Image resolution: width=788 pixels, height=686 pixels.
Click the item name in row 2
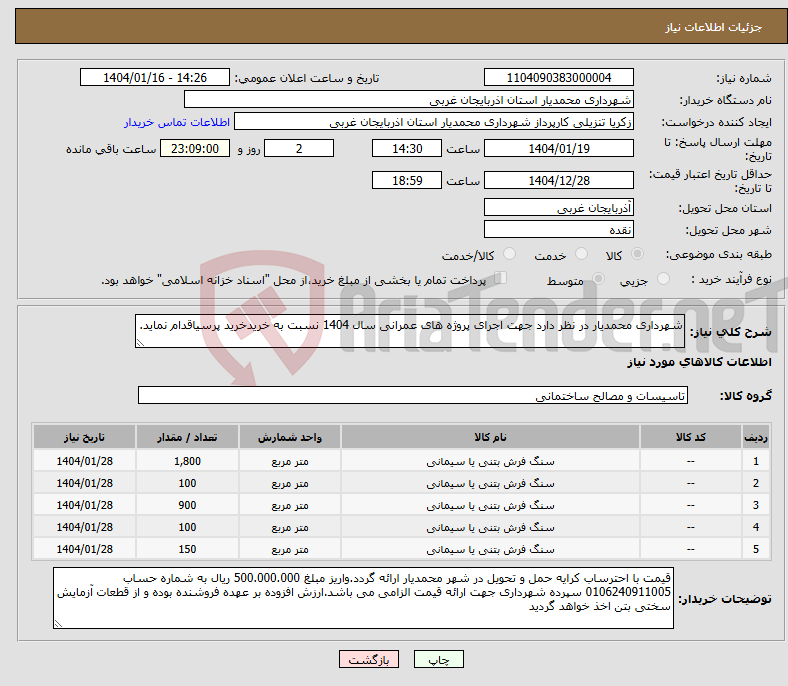pos(490,483)
